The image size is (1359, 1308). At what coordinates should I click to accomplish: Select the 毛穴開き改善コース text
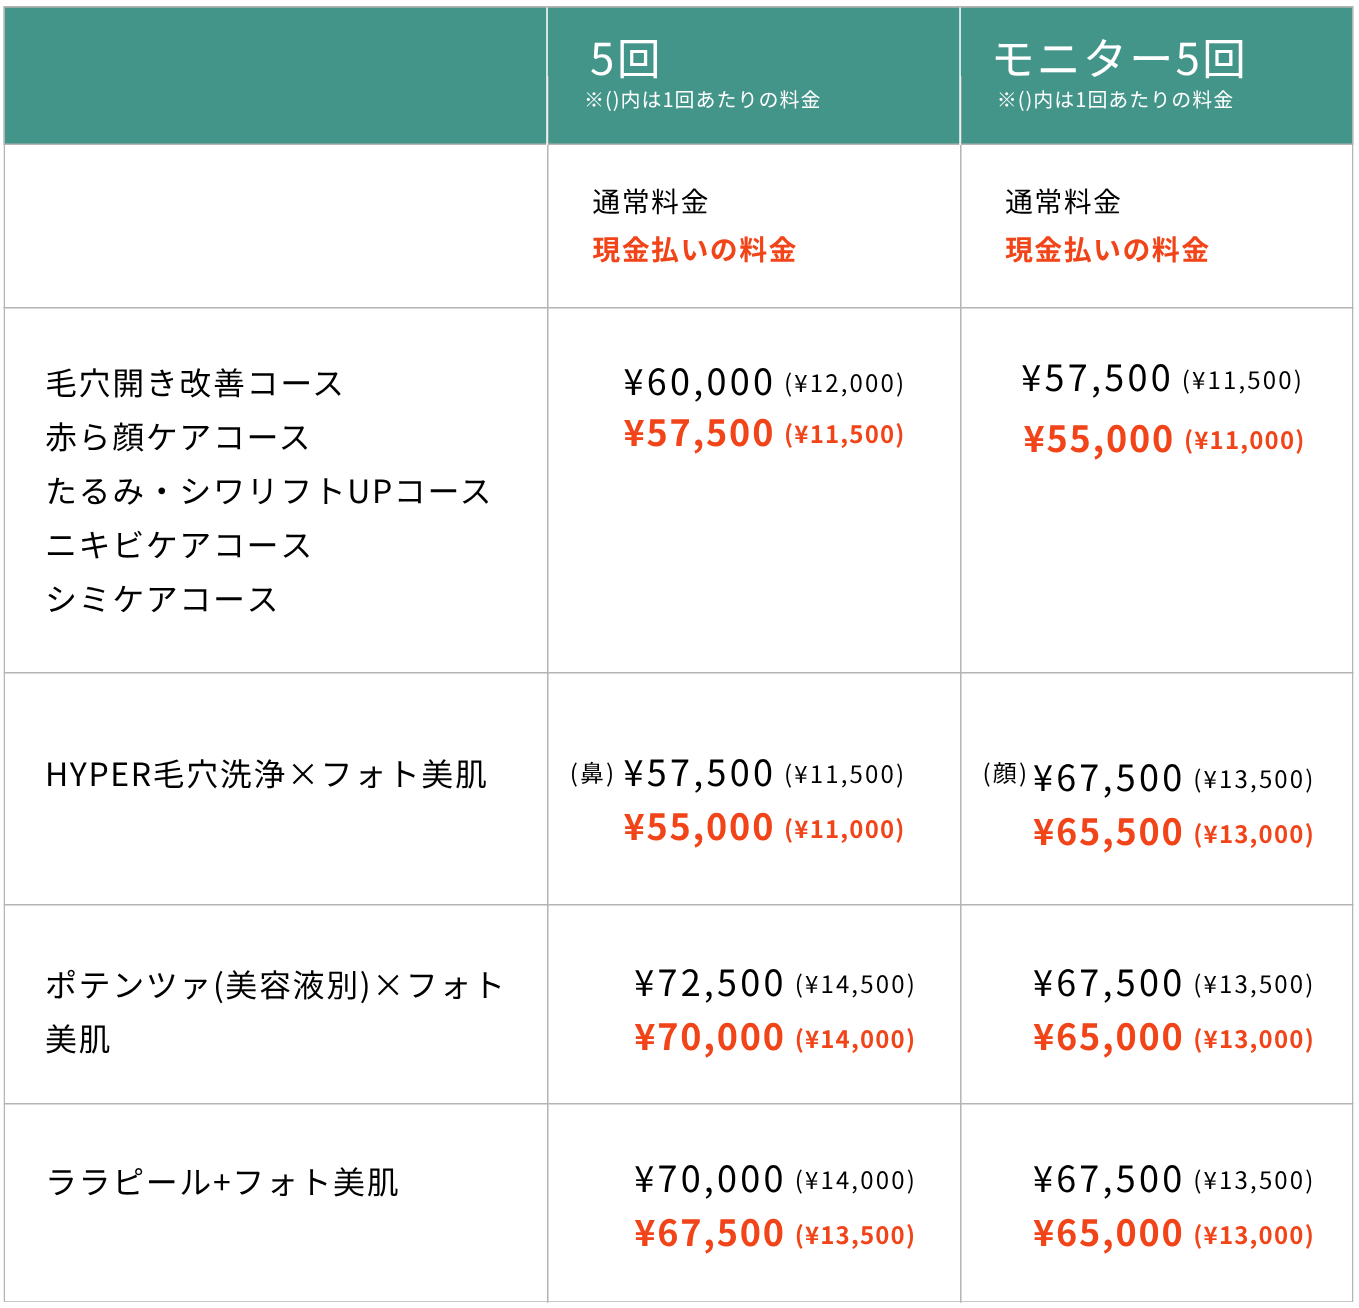194,383
